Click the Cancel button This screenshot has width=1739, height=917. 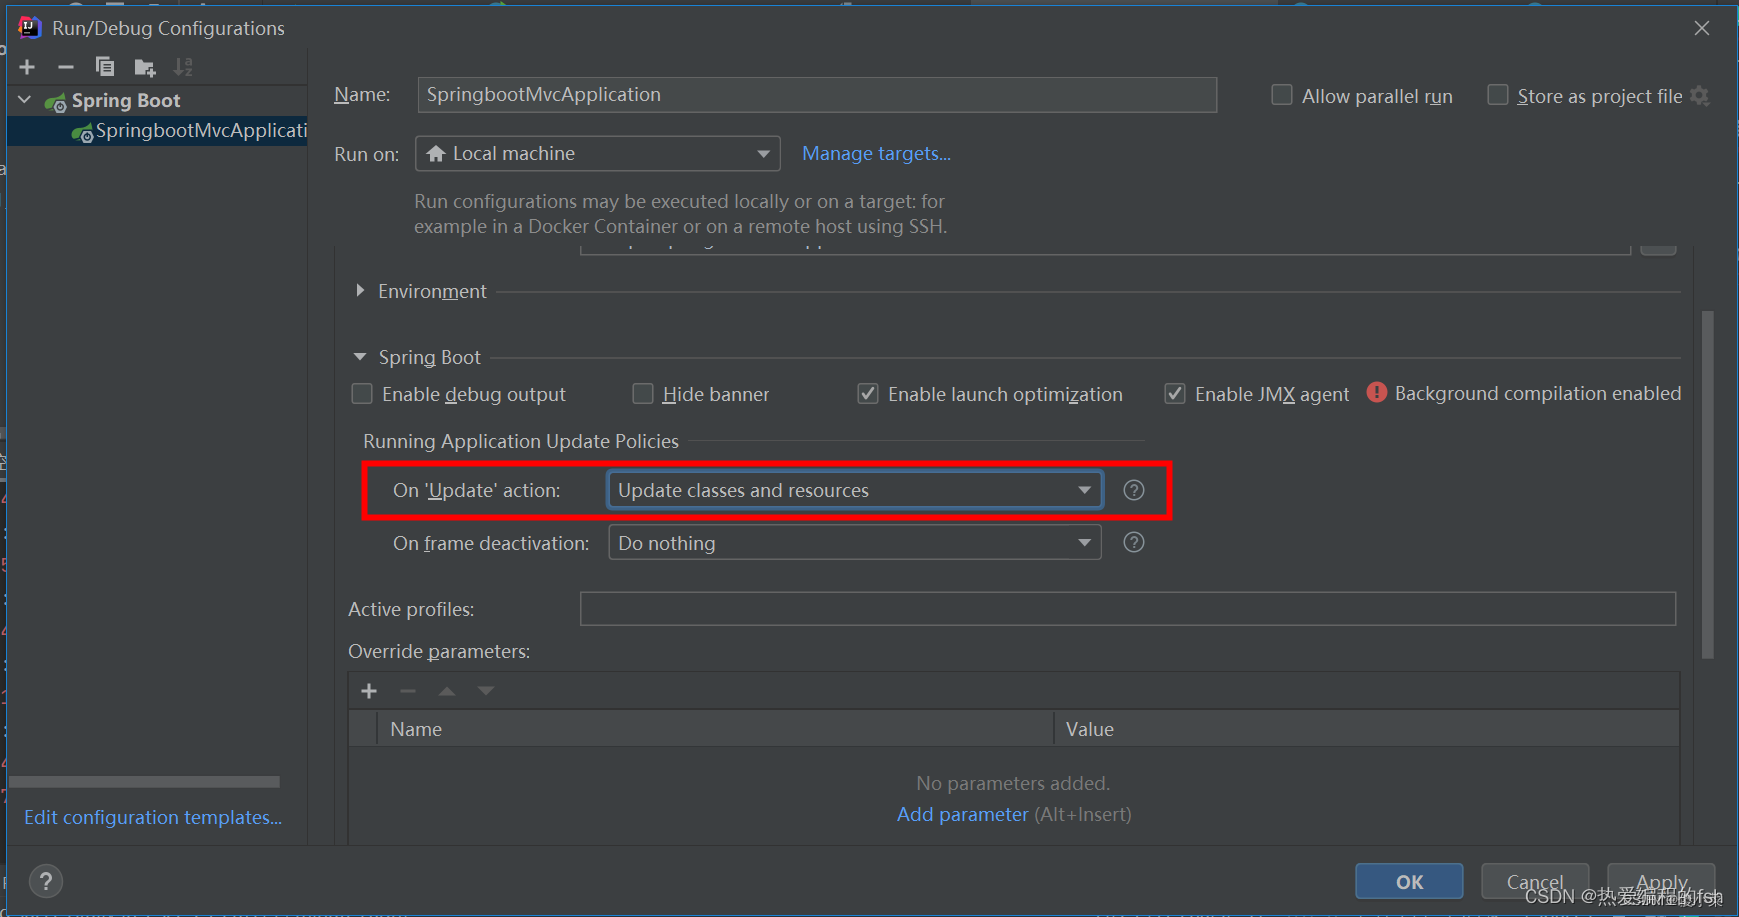pos(1535,881)
